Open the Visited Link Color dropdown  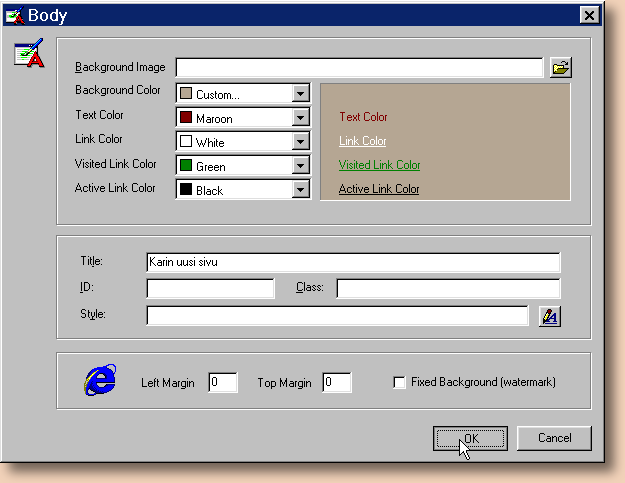(x=300, y=166)
